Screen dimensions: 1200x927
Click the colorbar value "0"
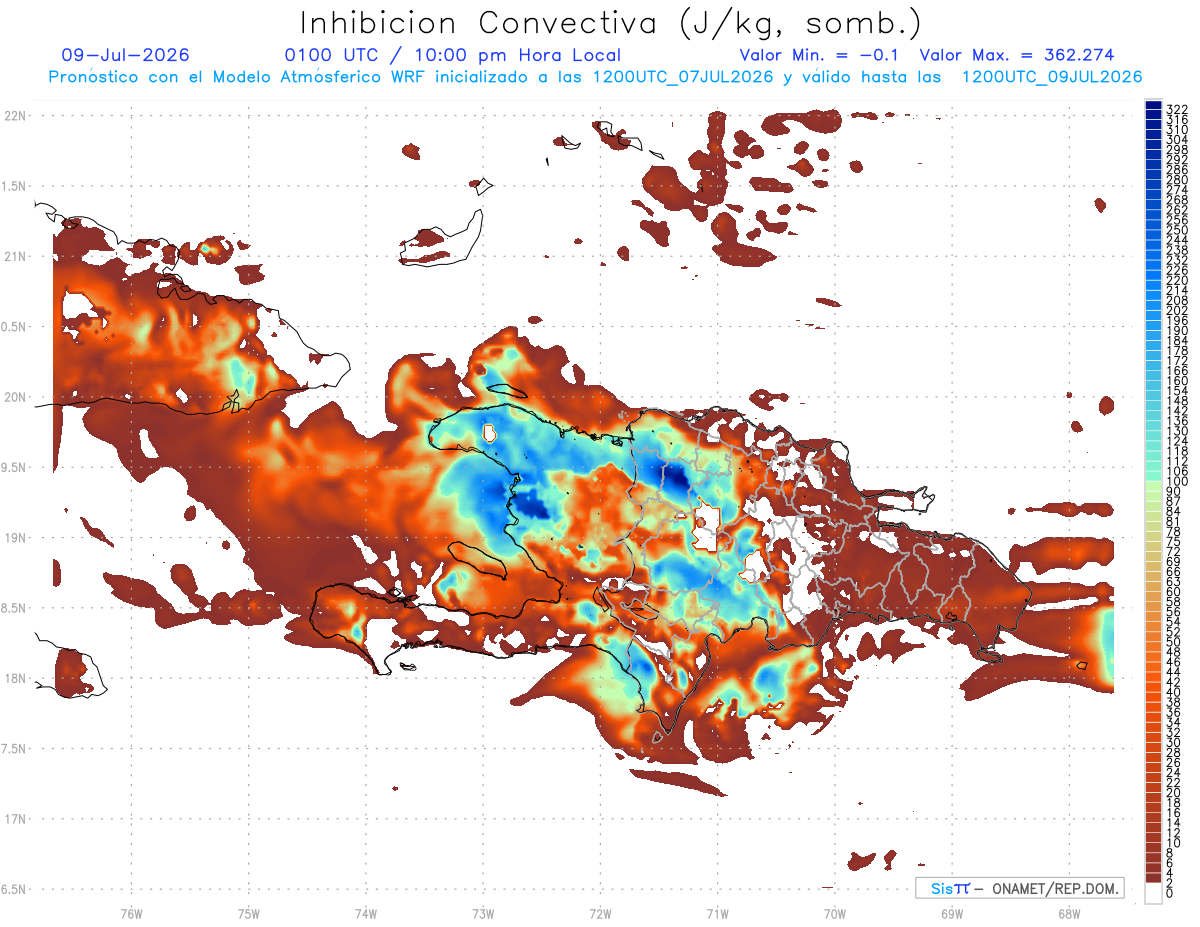(1170, 895)
